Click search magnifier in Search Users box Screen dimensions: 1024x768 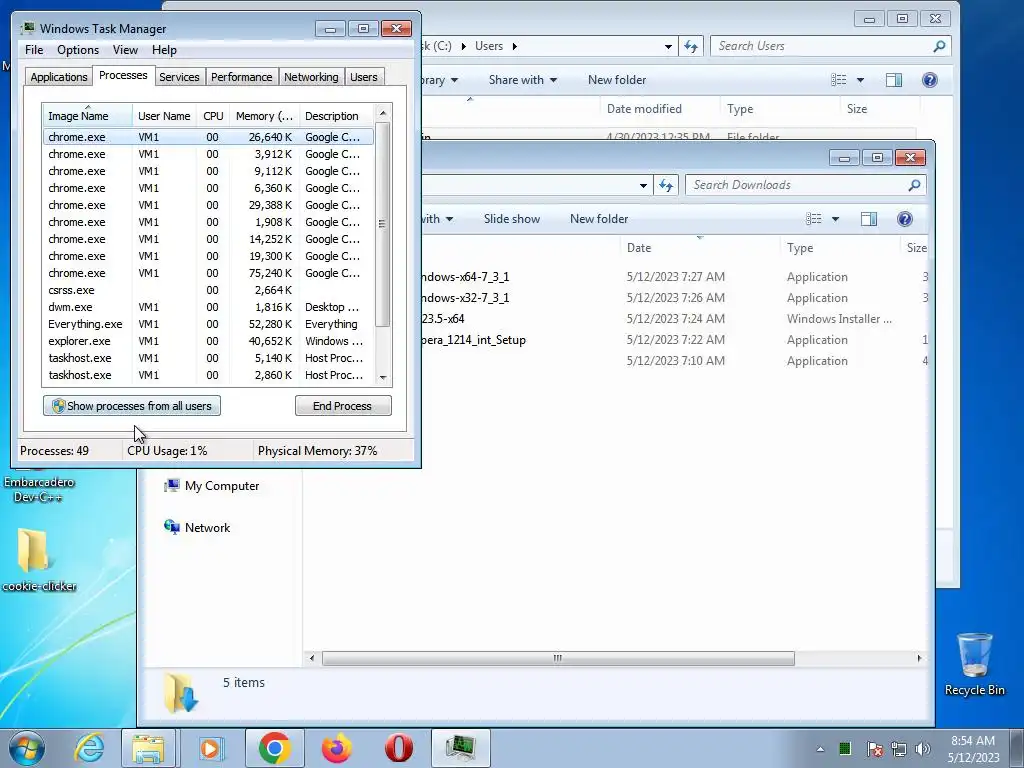pyautogui.click(x=939, y=46)
